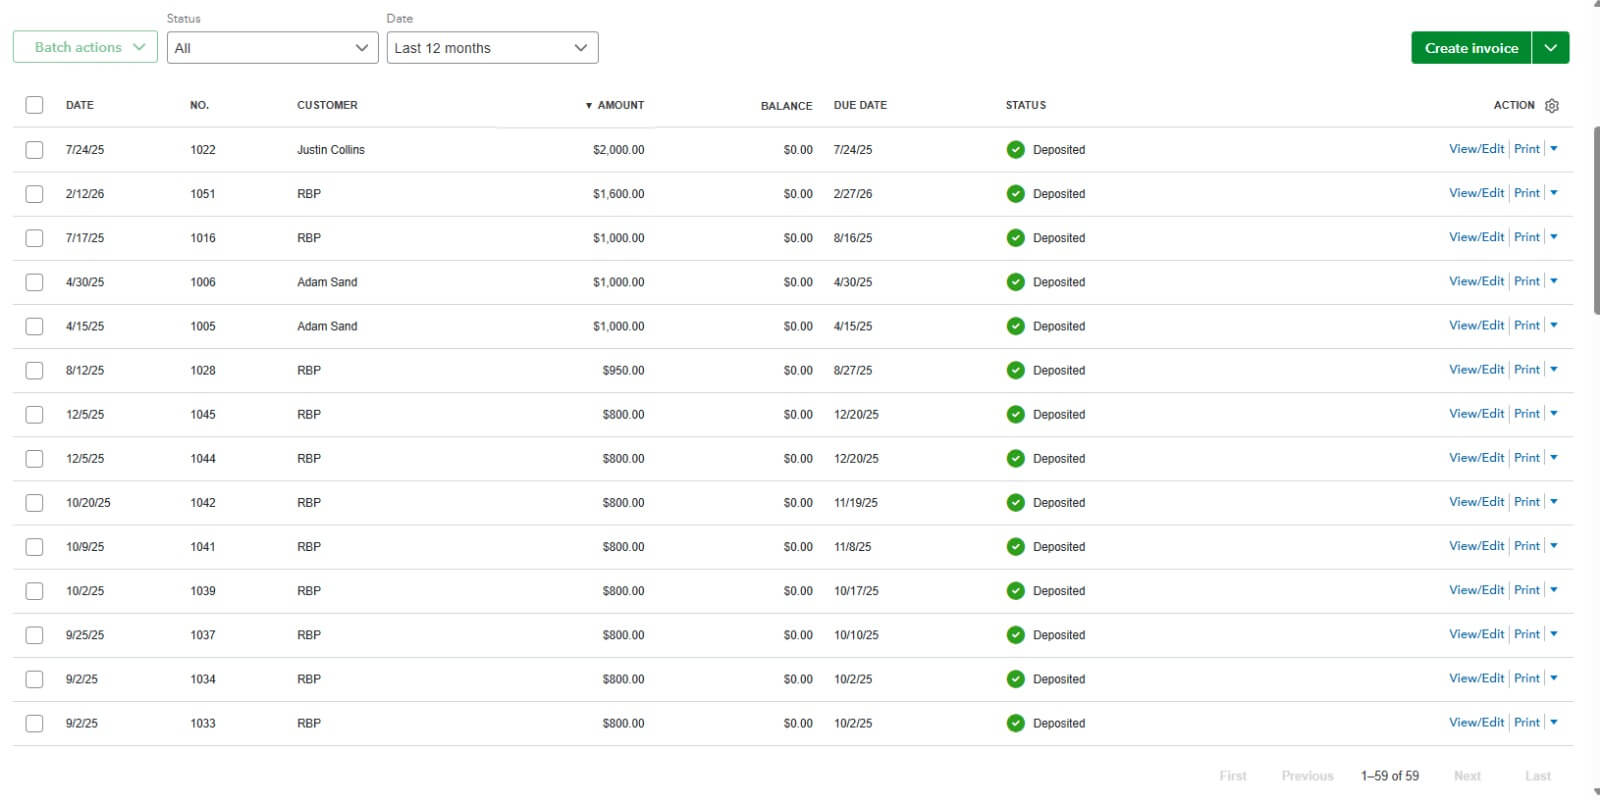1600x800 pixels.
Task: Click customer name Justin Collins
Action: (331, 150)
